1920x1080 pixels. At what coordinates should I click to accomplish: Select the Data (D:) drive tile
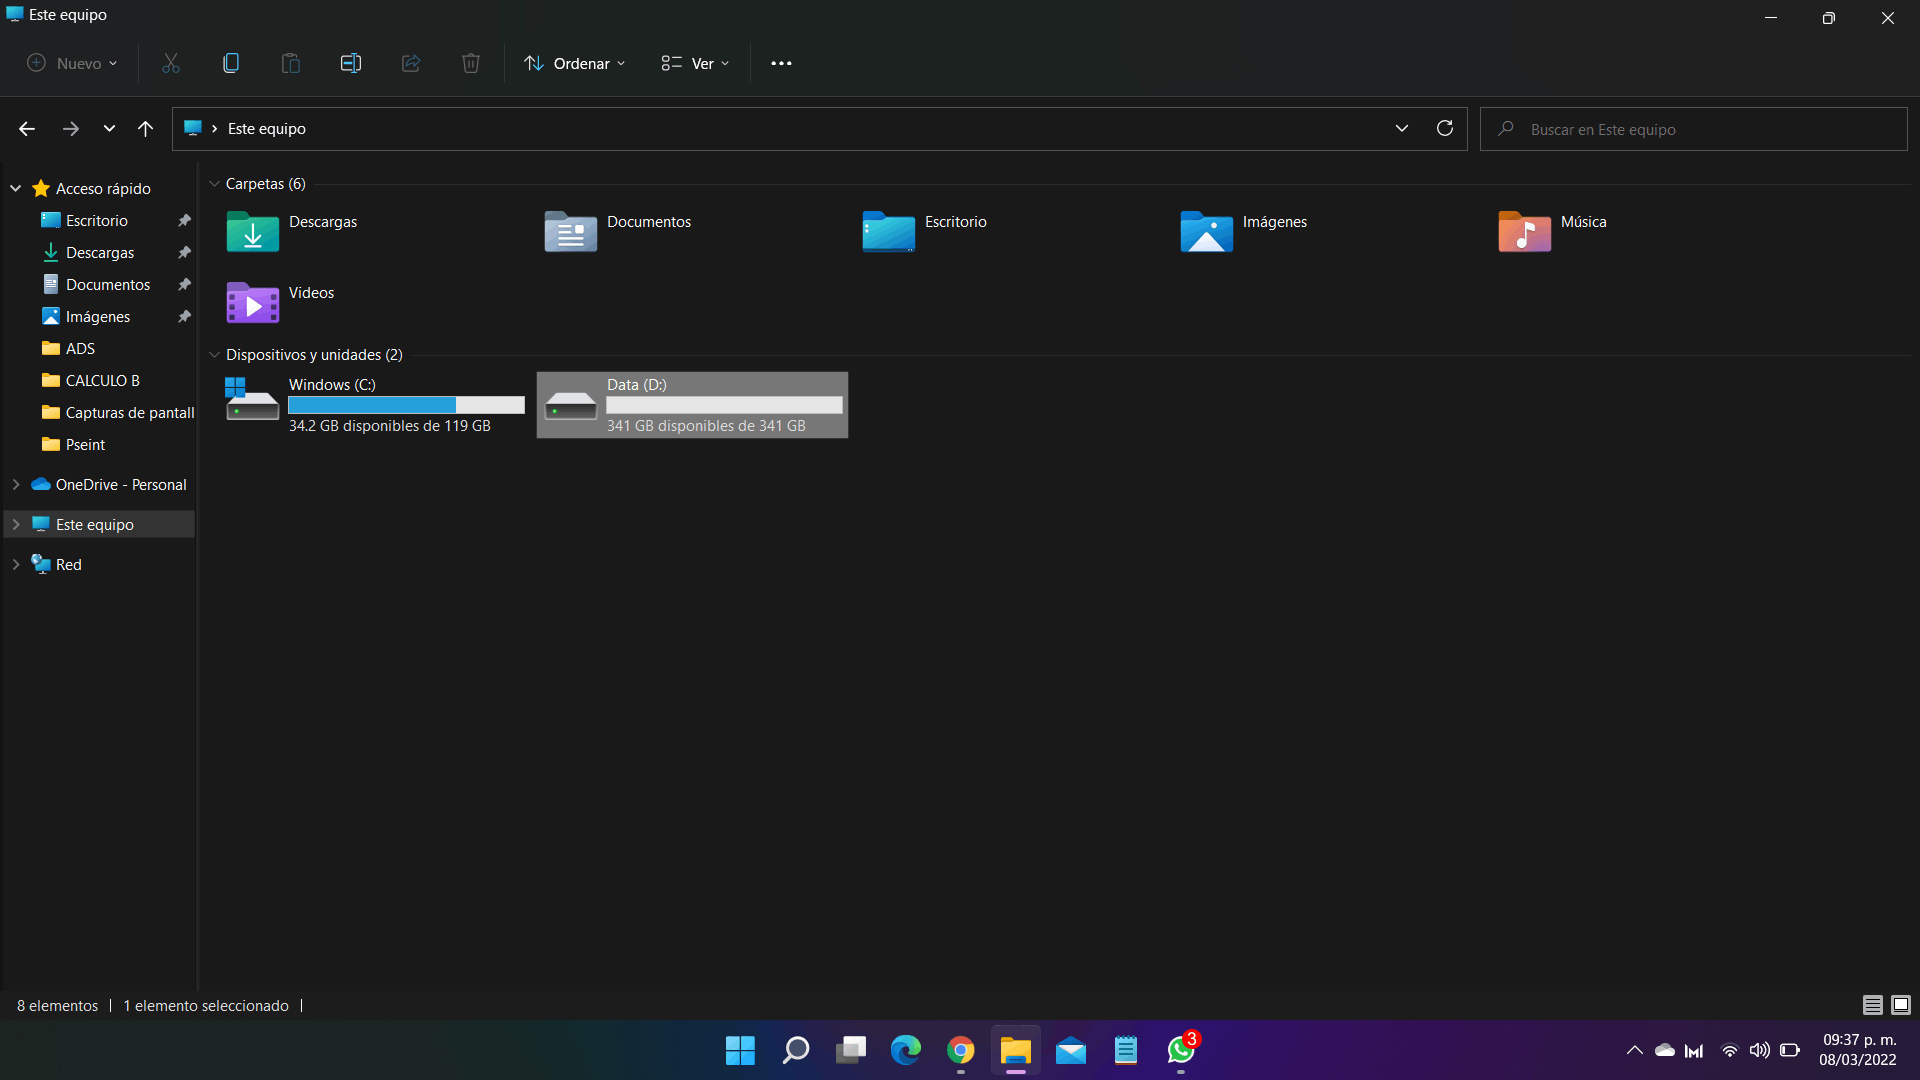(x=692, y=405)
